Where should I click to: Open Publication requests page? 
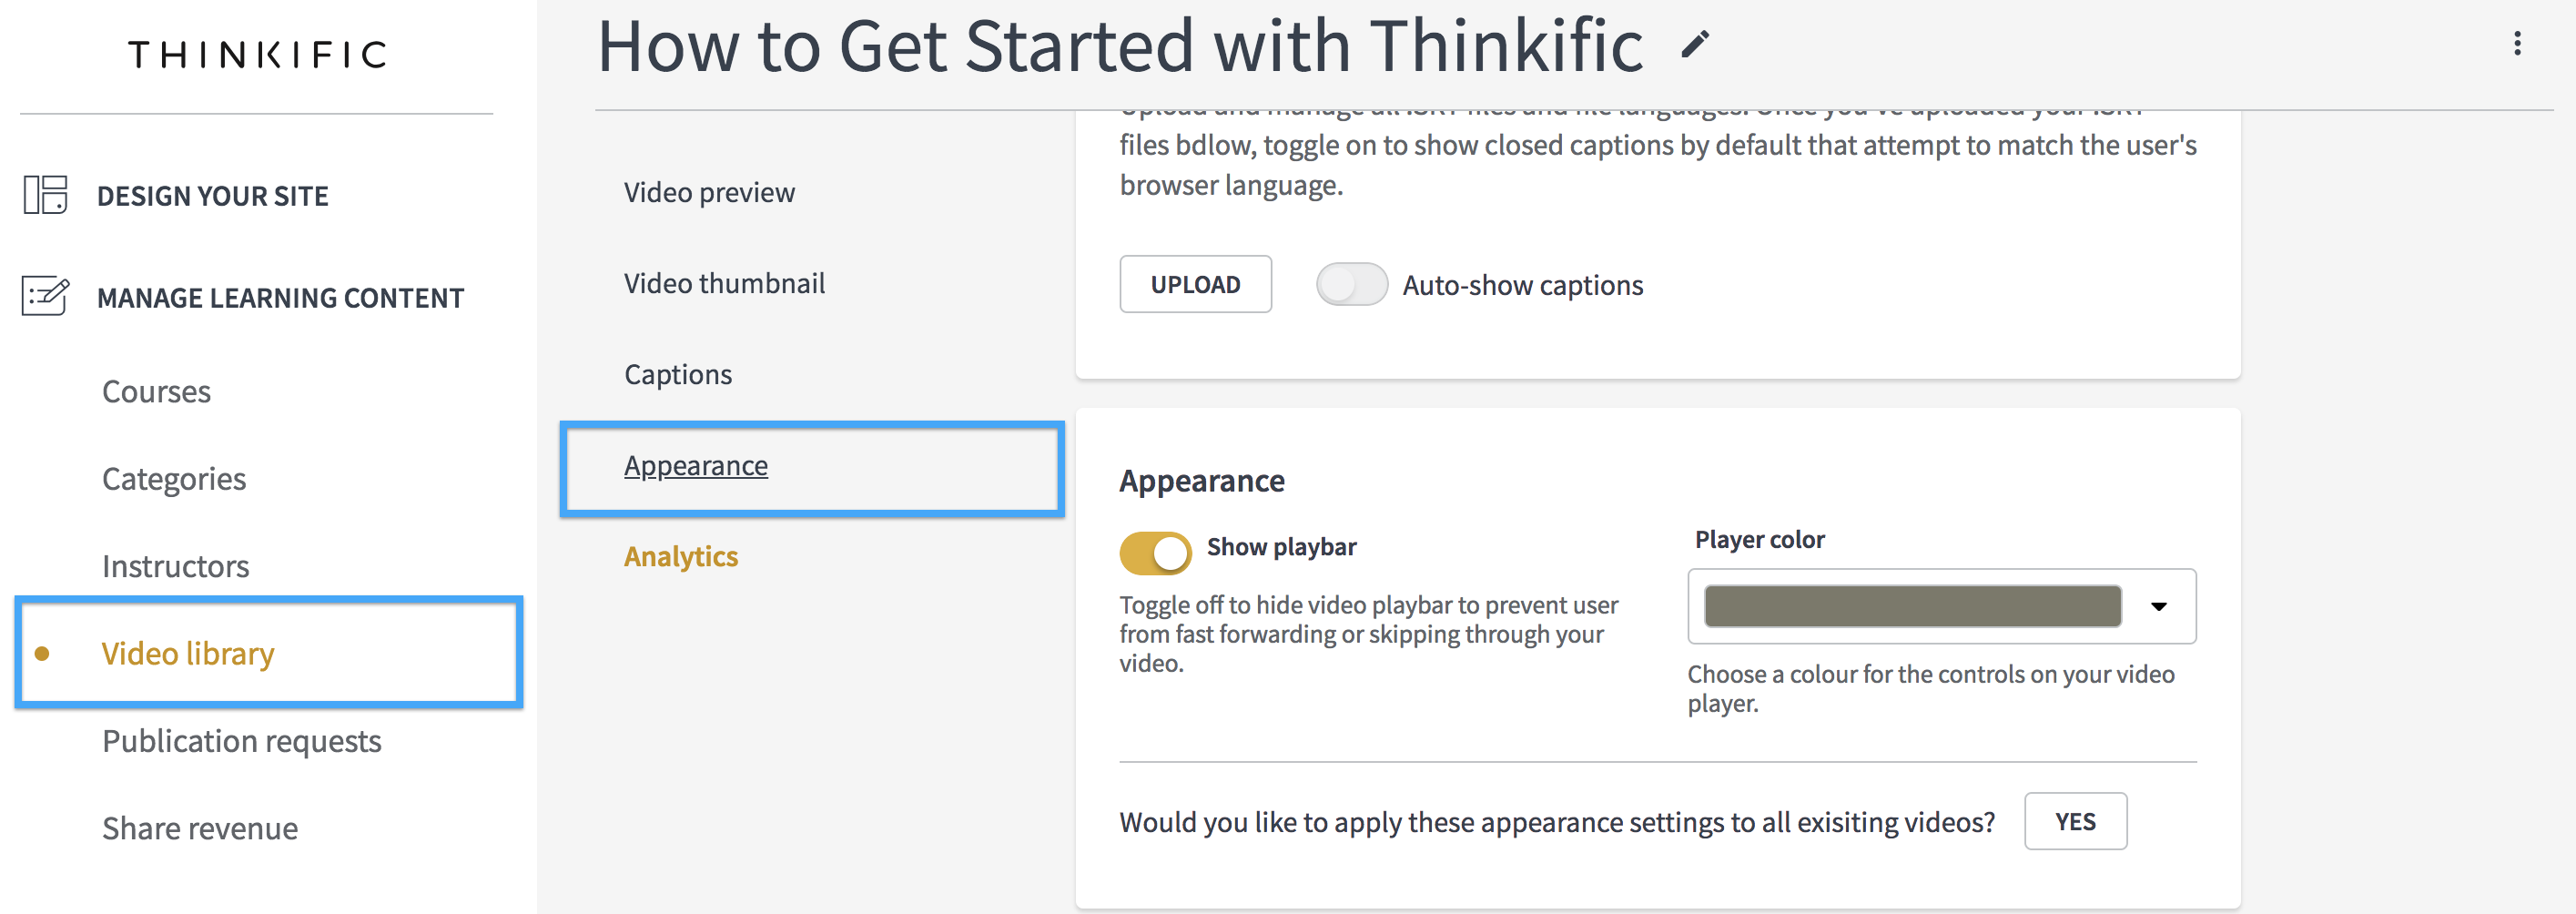click(241, 741)
